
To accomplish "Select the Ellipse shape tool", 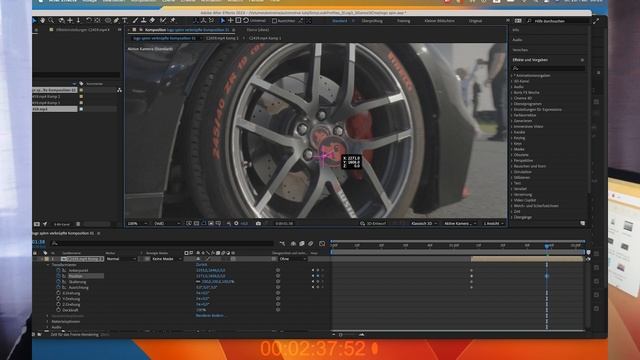I will pyautogui.click(x=108, y=20).
